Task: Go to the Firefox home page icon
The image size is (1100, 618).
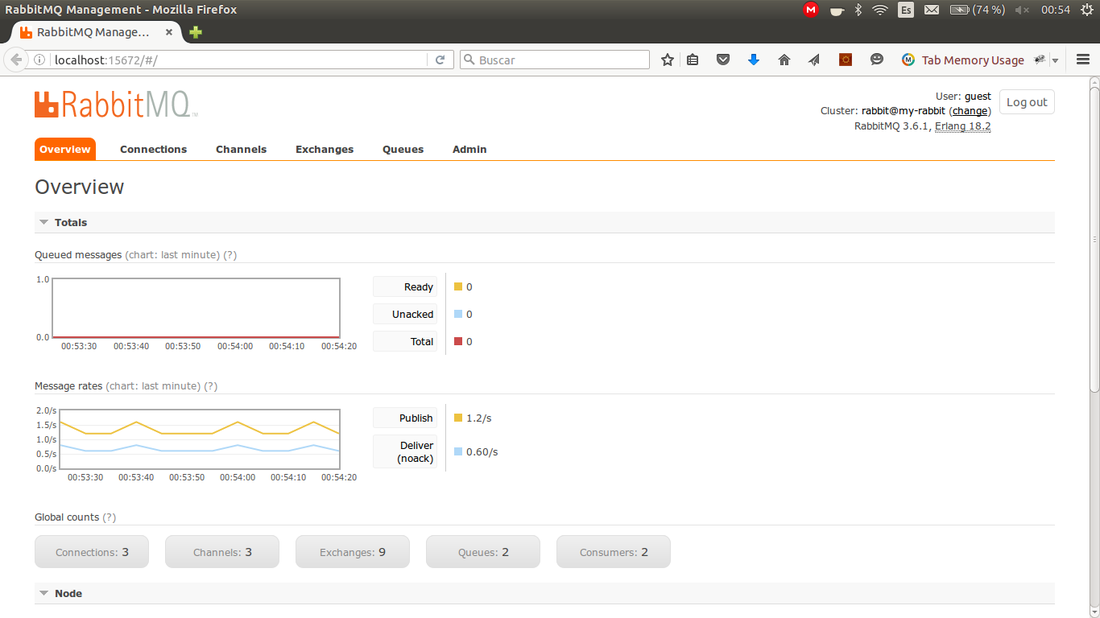Action: 784,60
